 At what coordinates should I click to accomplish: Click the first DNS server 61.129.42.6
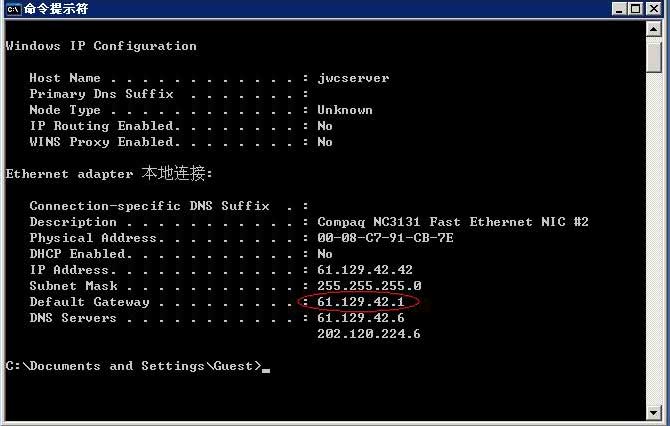pyautogui.click(x=361, y=318)
